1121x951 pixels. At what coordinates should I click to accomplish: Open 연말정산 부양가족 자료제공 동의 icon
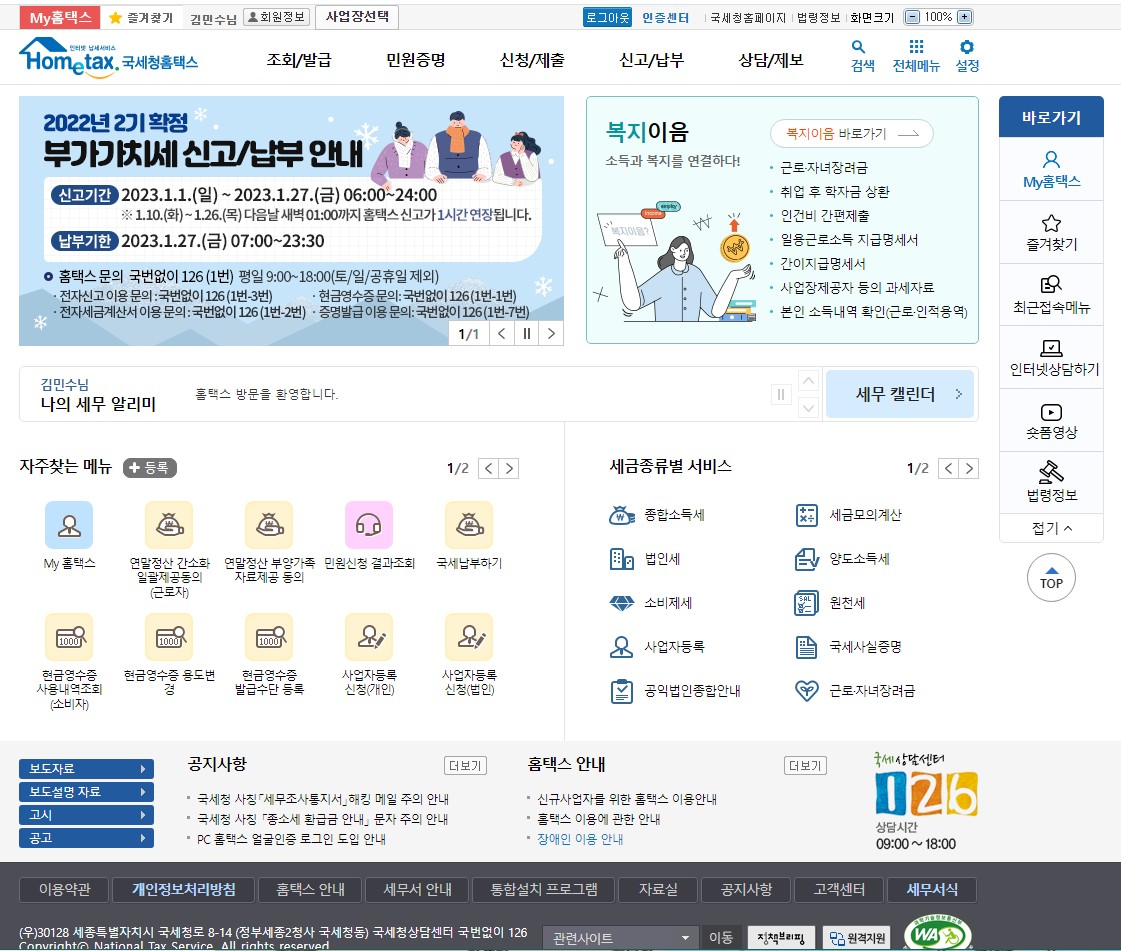[x=269, y=526]
